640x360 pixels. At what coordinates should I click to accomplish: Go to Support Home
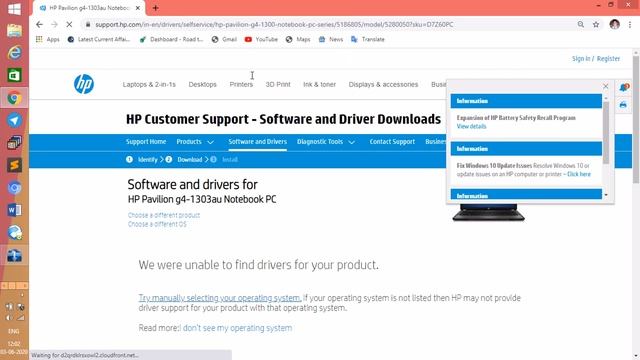(x=146, y=142)
